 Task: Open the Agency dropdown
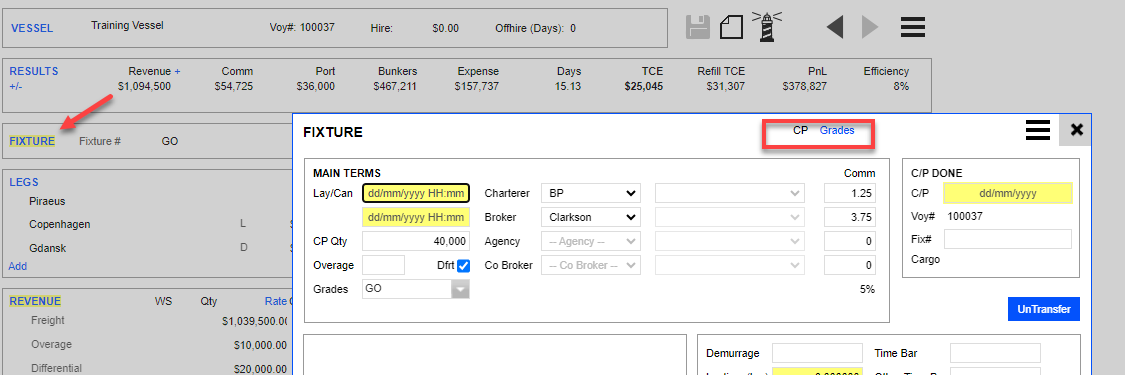tap(590, 242)
